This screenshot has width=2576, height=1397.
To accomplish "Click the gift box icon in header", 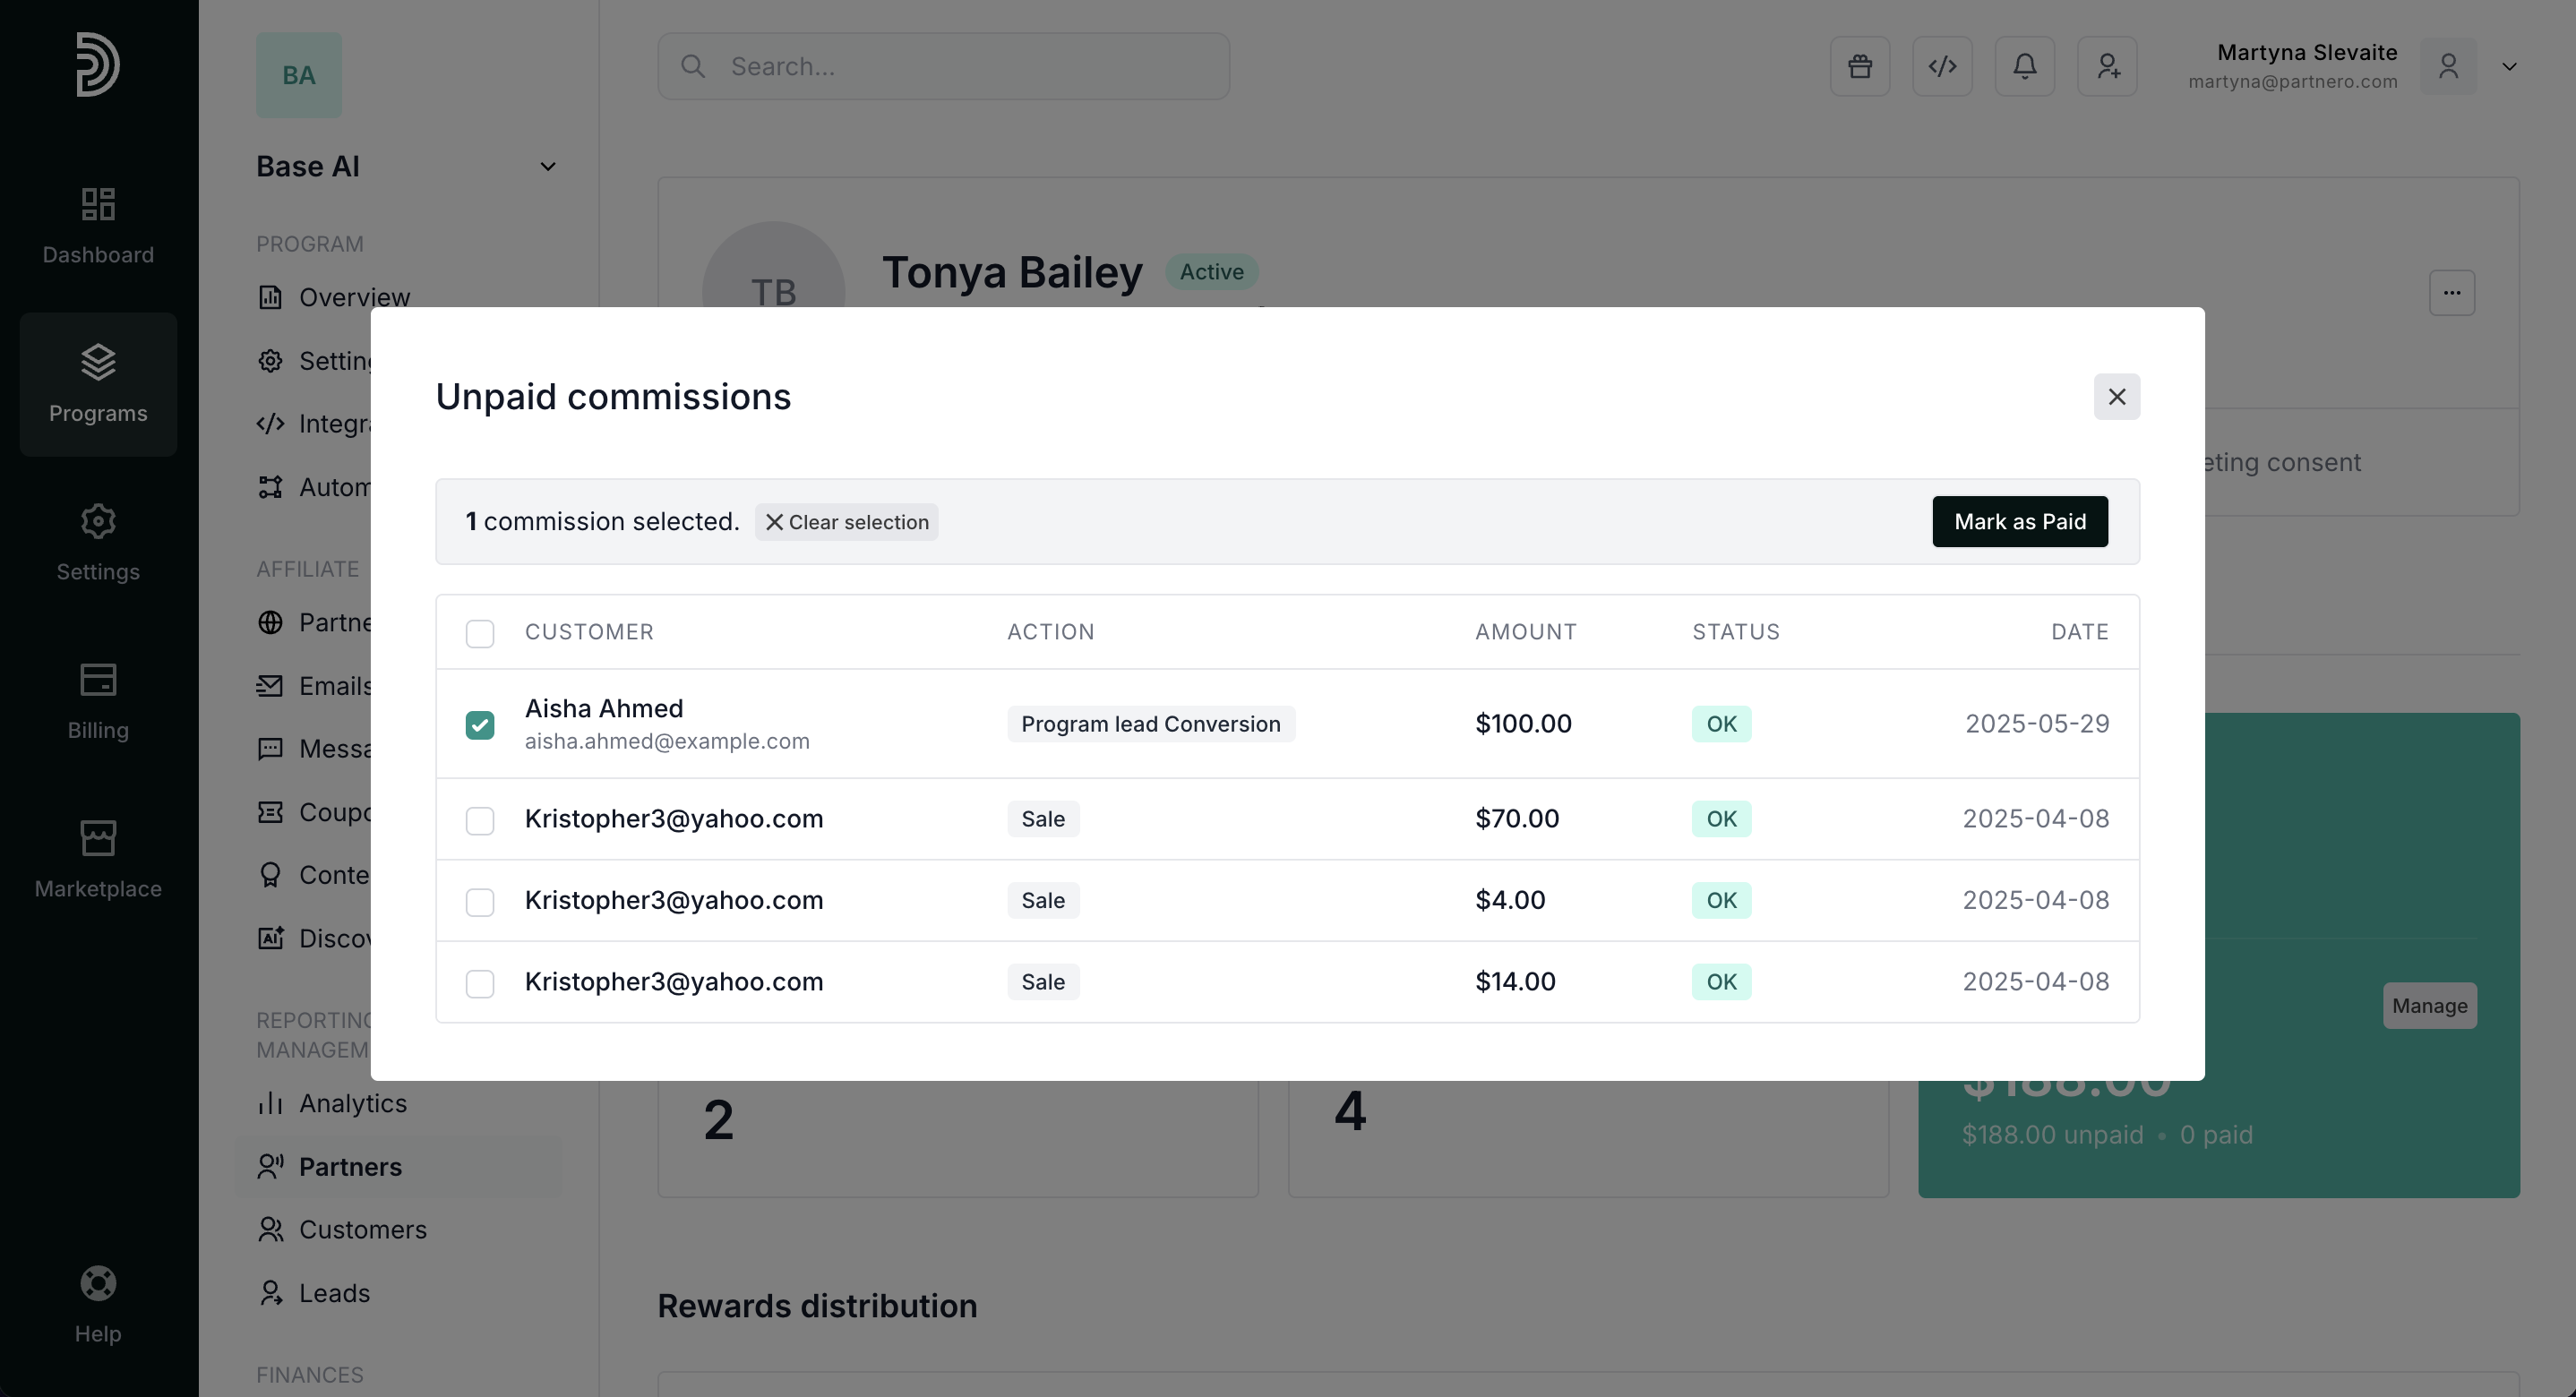I will click(1860, 66).
